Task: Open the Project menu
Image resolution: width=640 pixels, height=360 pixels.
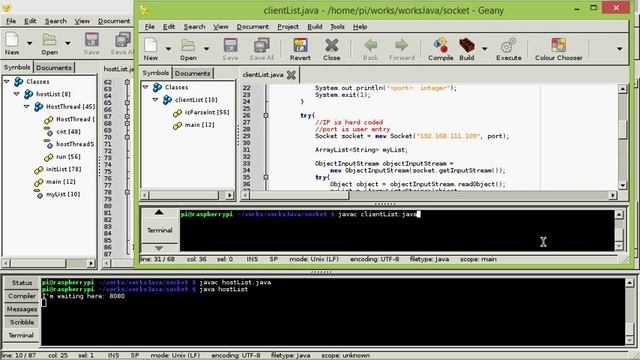Action: [x=288, y=27]
